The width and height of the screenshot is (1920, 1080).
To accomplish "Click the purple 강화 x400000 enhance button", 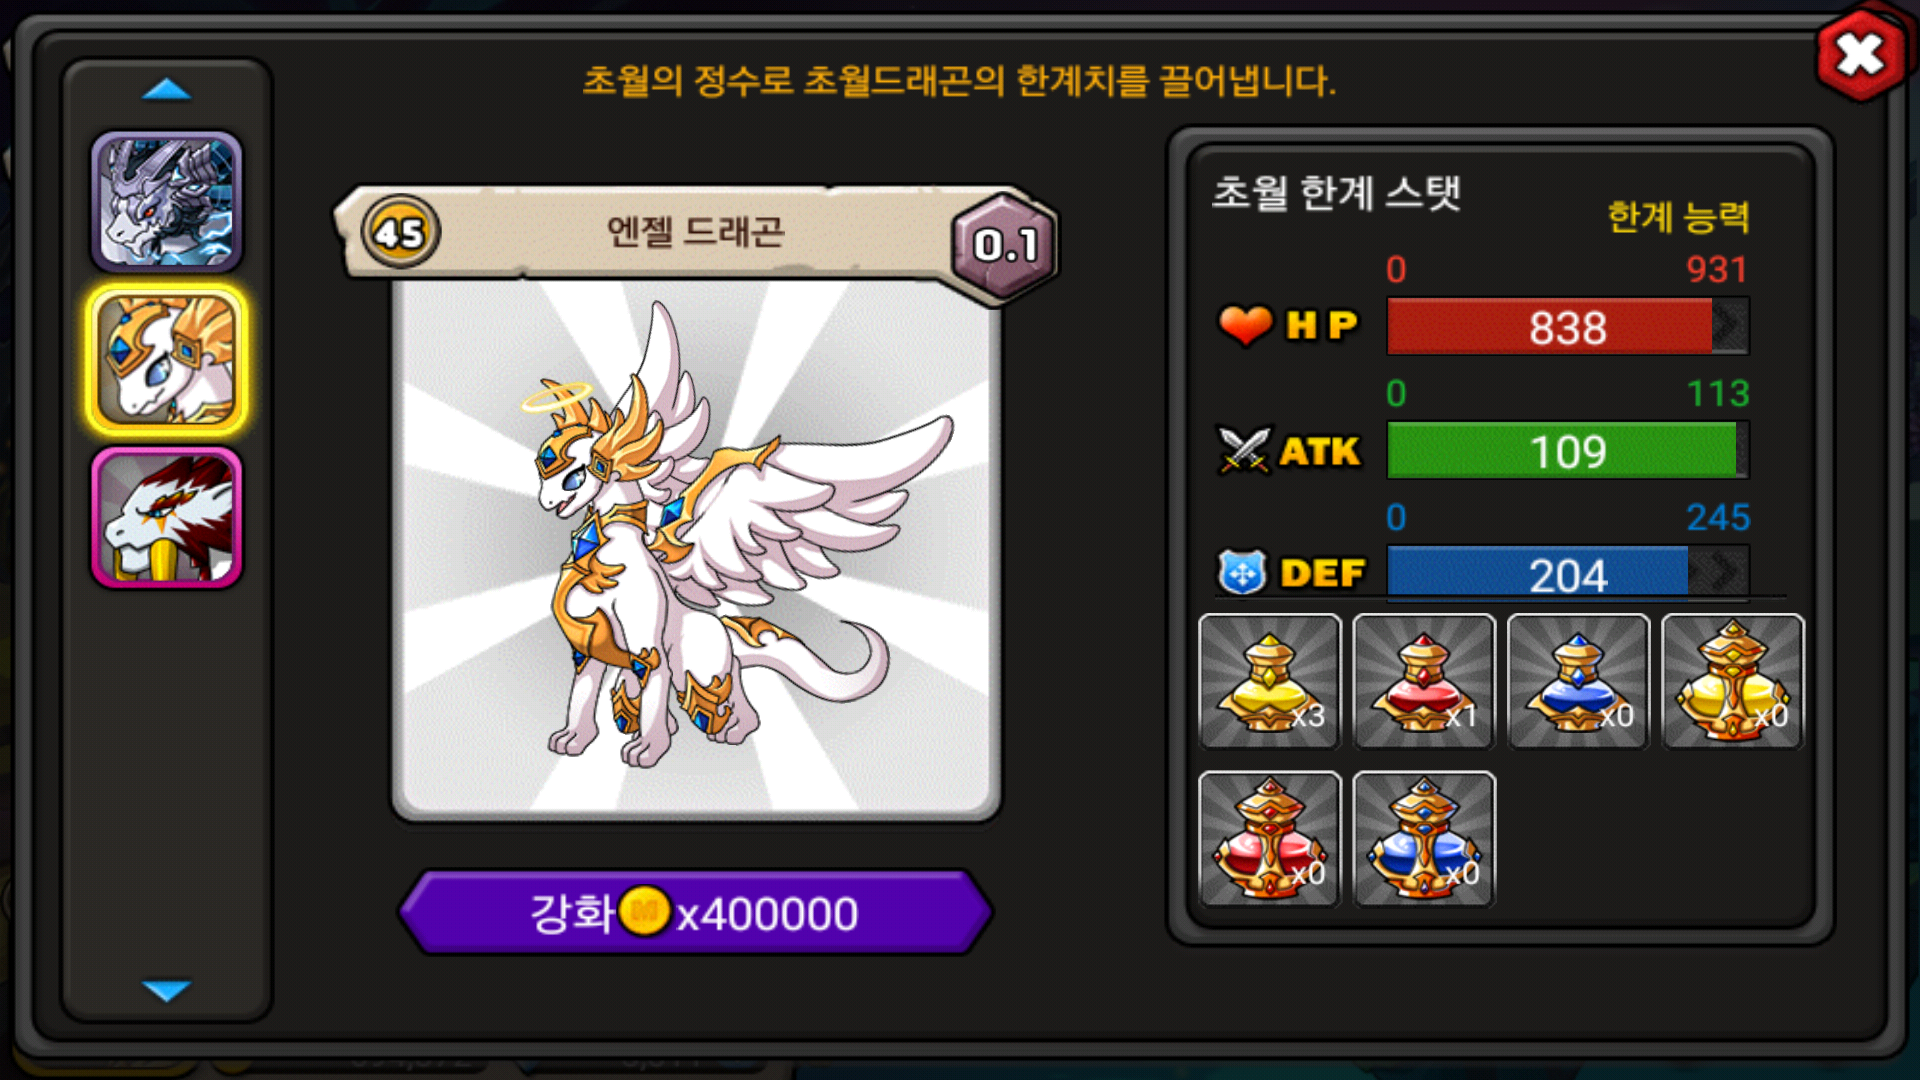I will point(695,912).
